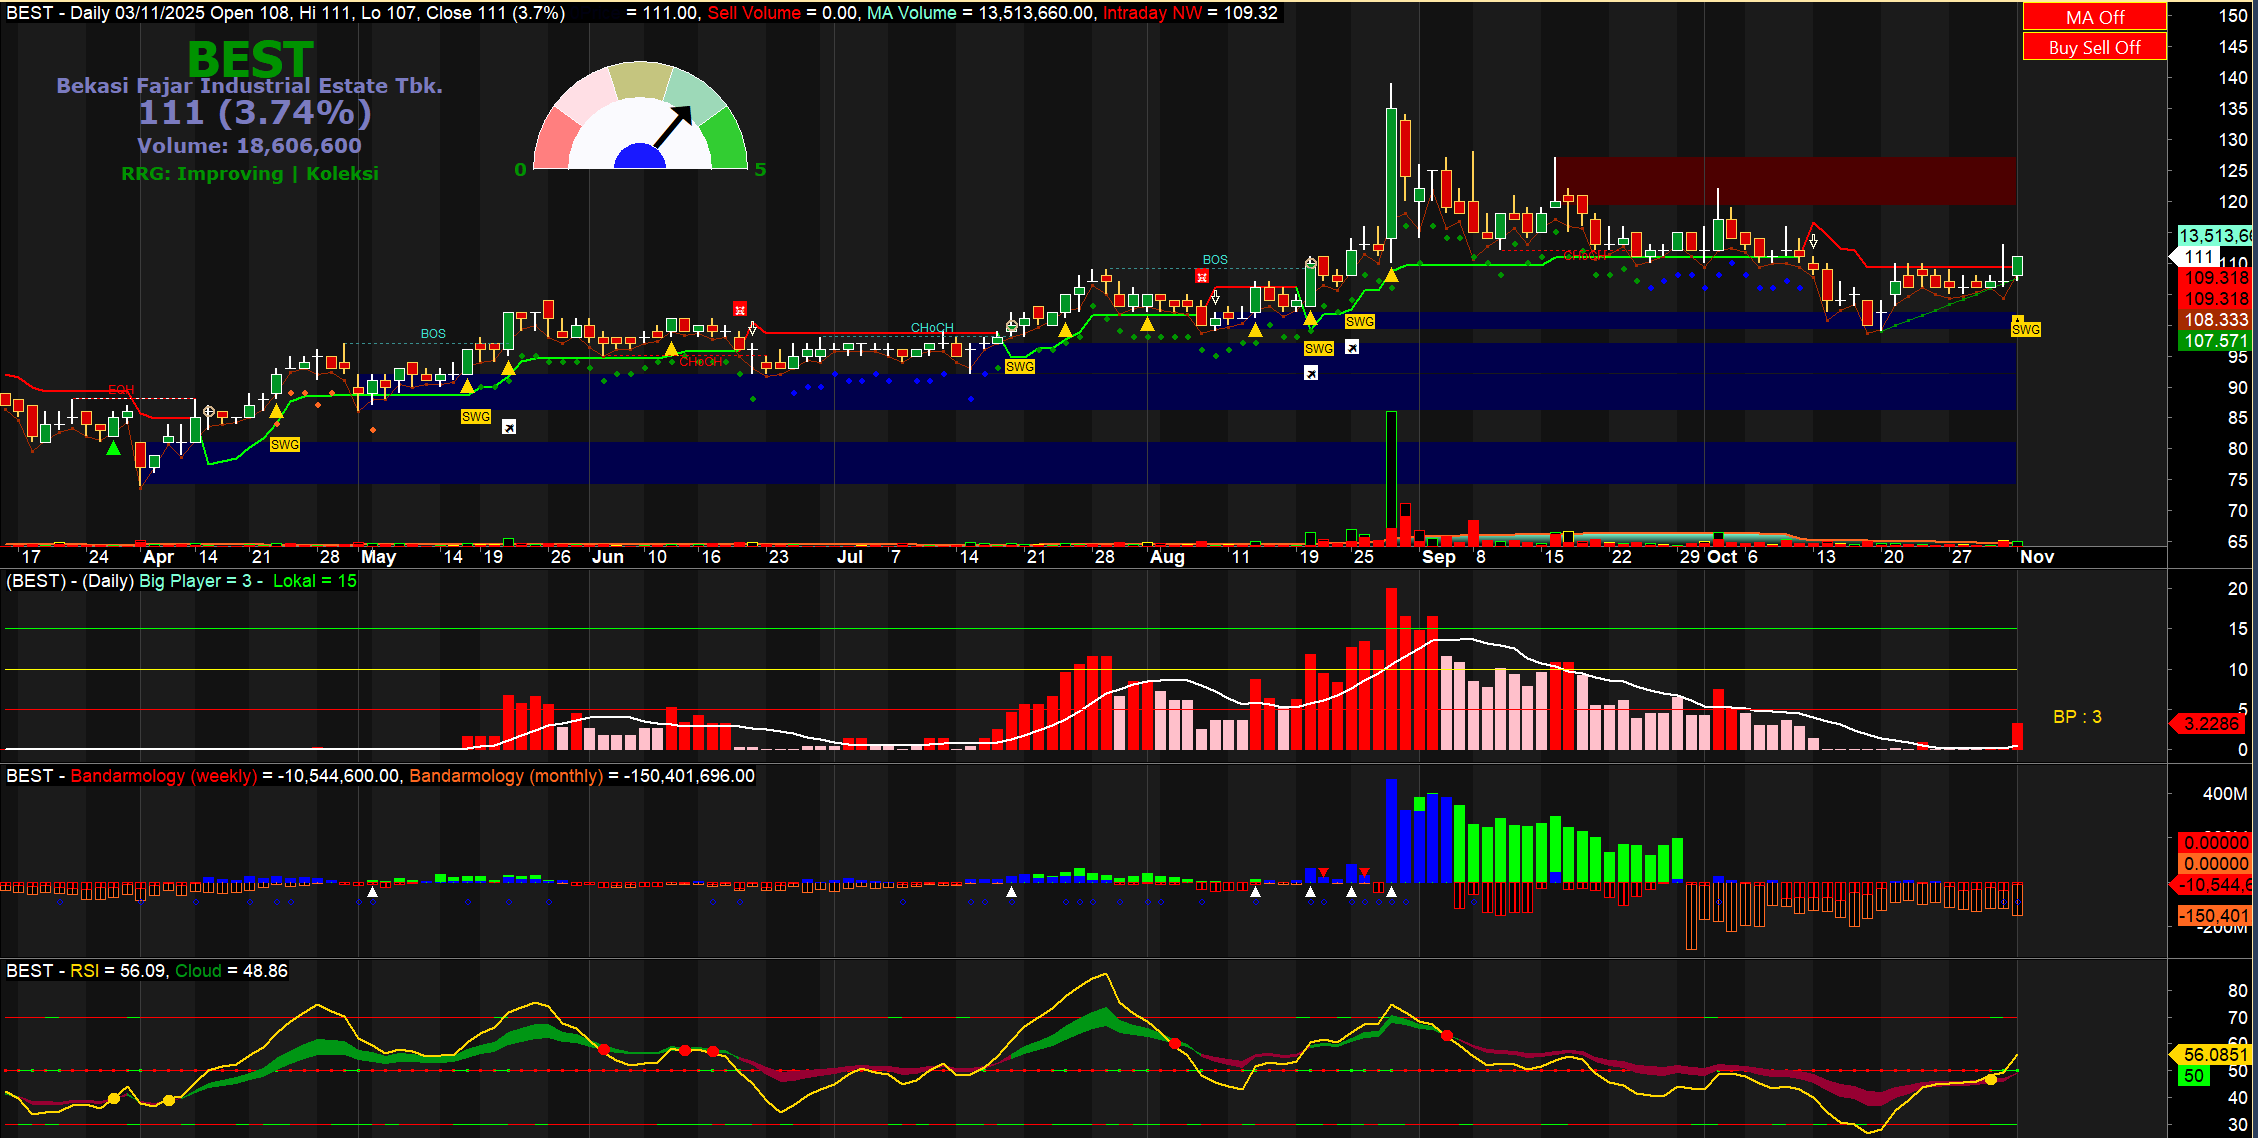This screenshot has width=2258, height=1138.
Task: Click the green BEST ticker title
Action: point(250,58)
